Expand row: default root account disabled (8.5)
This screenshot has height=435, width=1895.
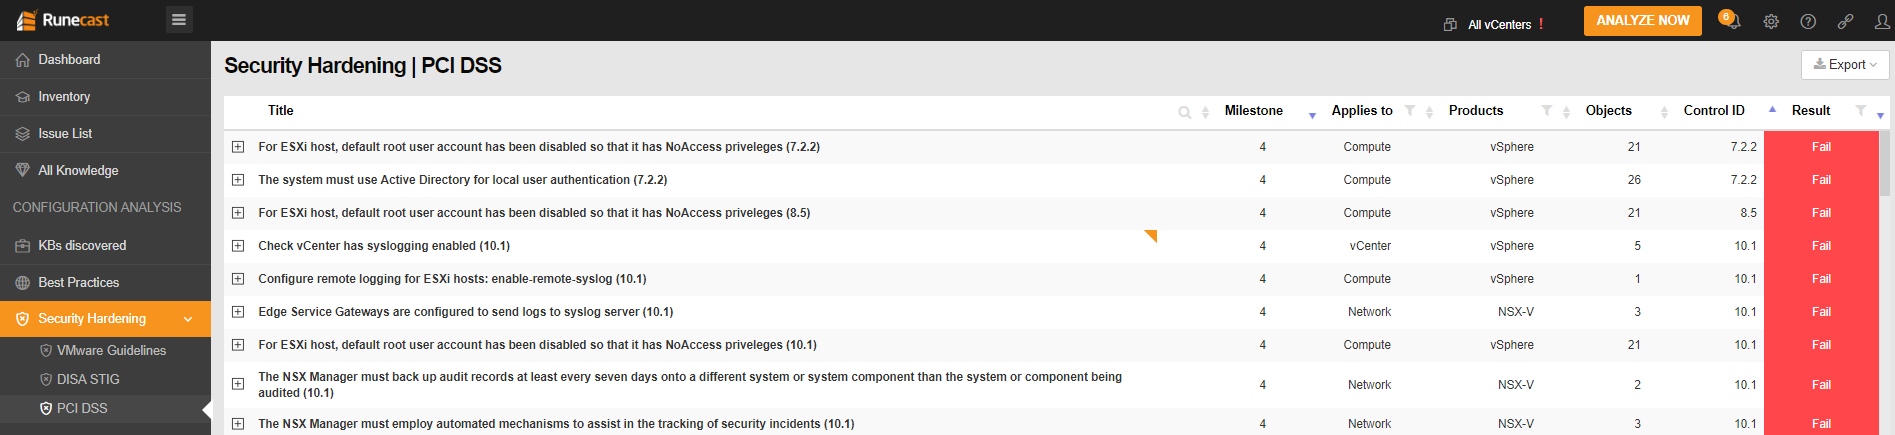click(x=238, y=213)
